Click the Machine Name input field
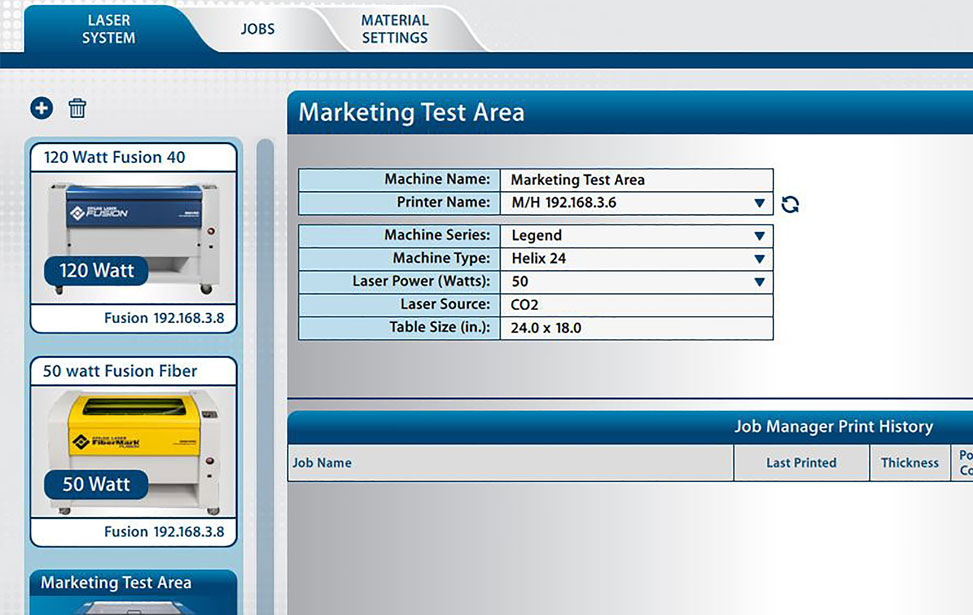The height and width of the screenshot is (615, 973). click(635, 180)
